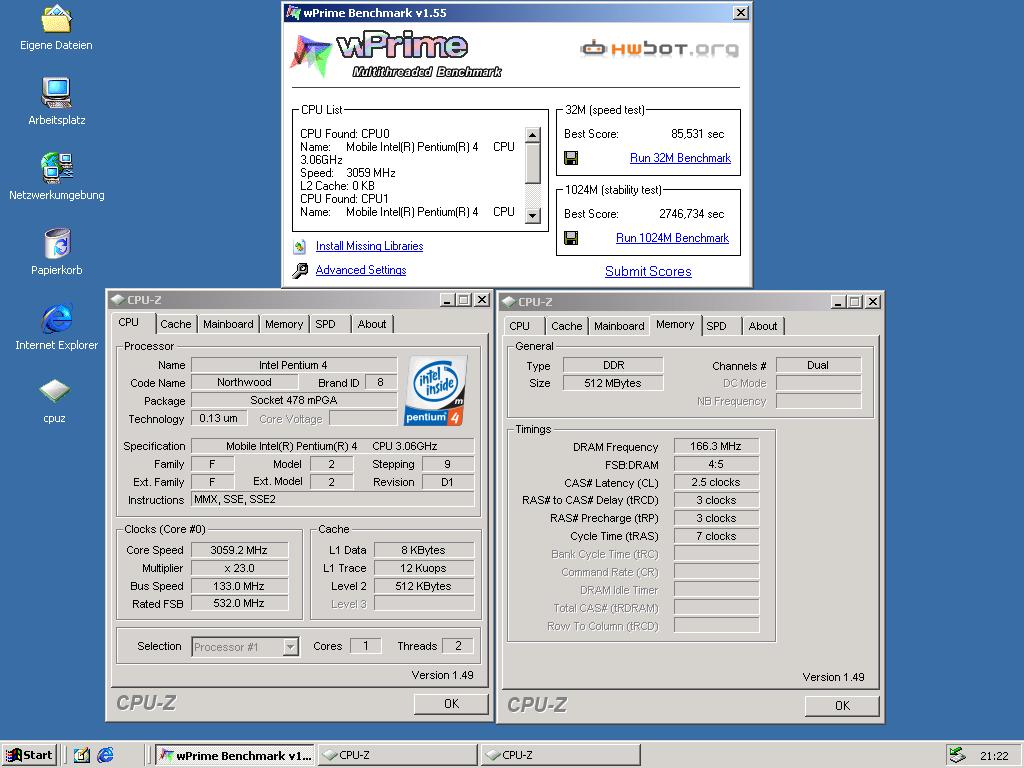This screenshot has height=768, width=1024.
Task: Select the Internet Explorer desktop icon
Action: (57, 319)
